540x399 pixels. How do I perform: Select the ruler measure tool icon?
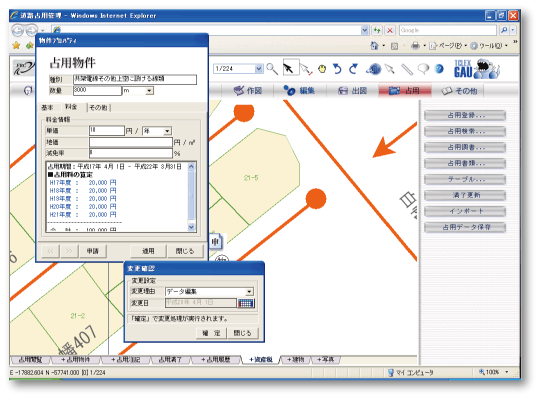pyautogui.click(x=407, y=69)
